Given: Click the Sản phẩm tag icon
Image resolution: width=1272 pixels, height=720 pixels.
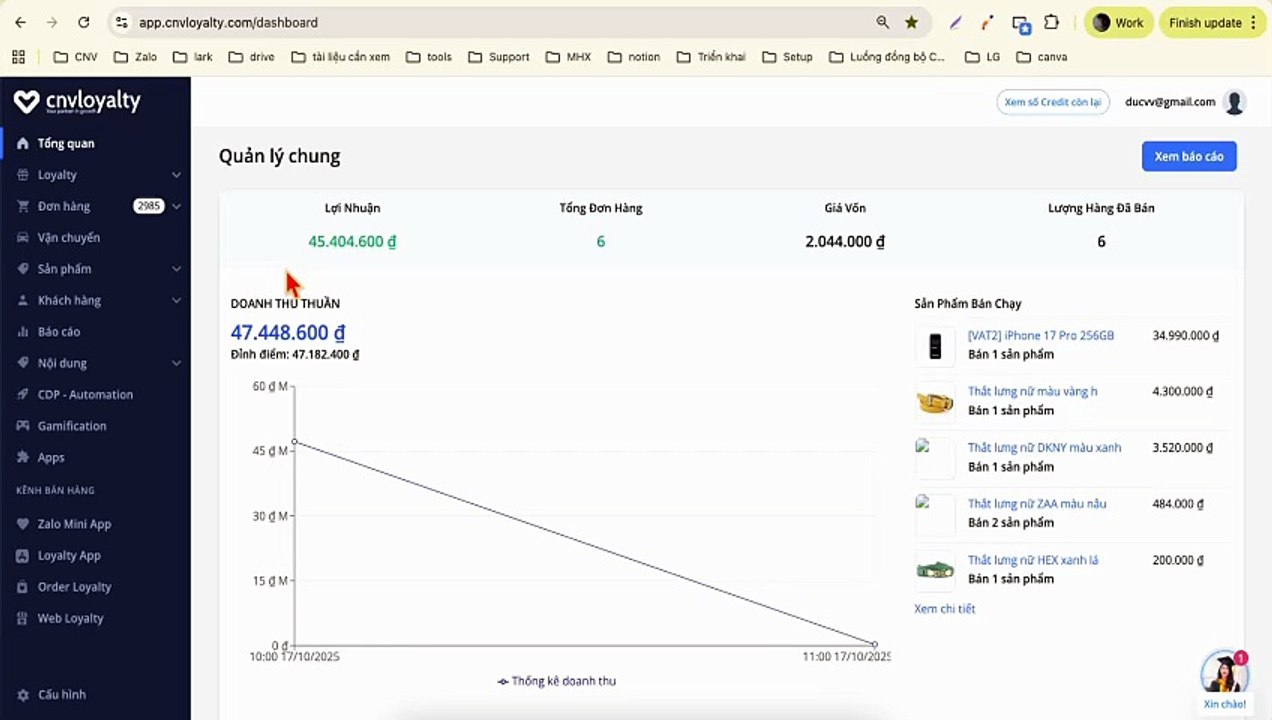Looking at the screenshot, I should 23,269.
